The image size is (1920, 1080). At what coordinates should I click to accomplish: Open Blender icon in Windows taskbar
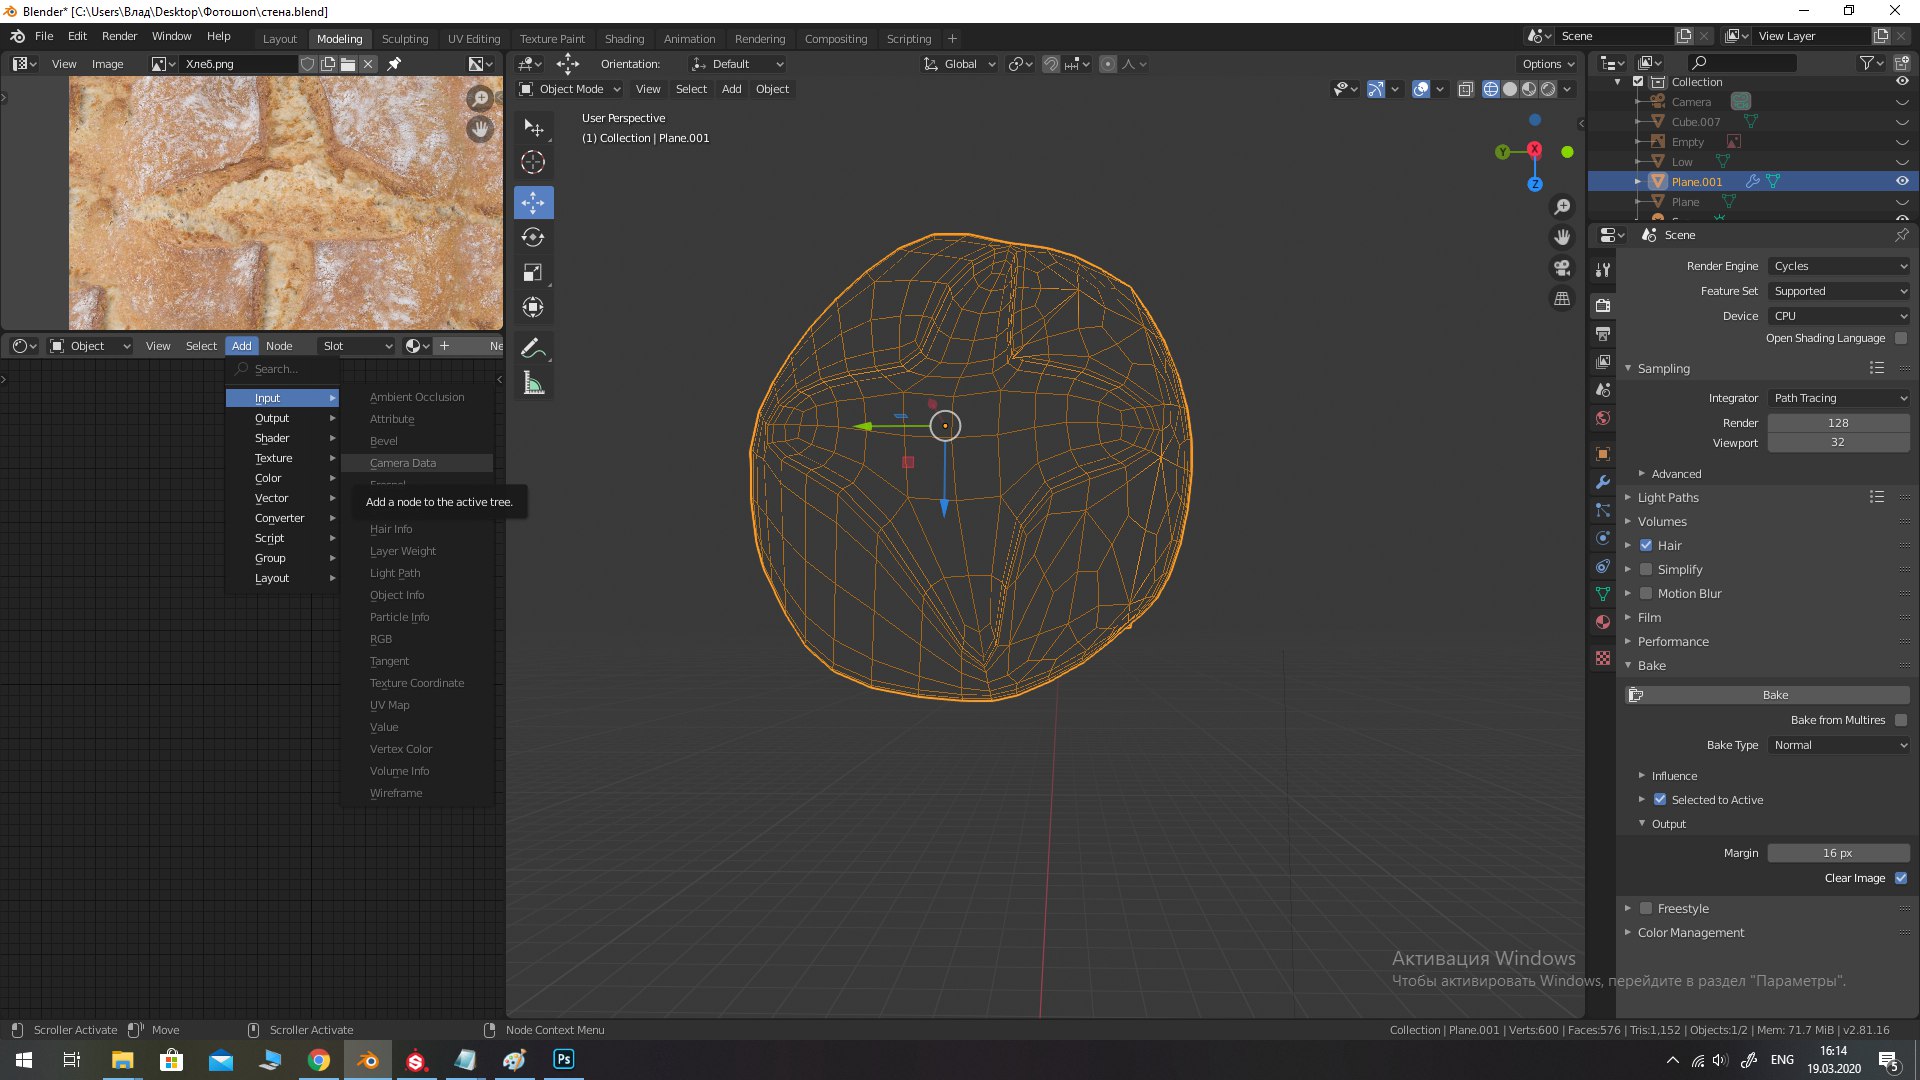pyautogui.click(x=368, y=1060)
